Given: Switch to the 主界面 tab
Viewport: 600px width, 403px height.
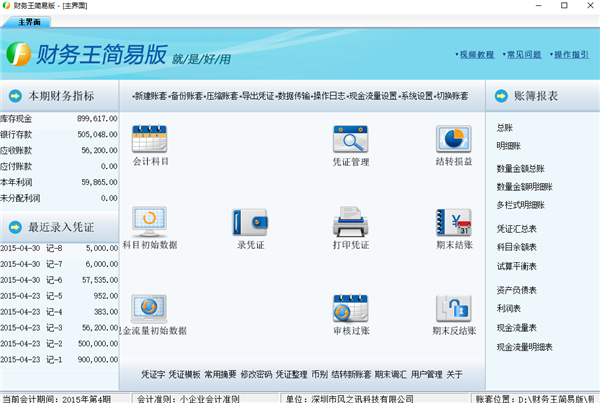Looking at the screenshot, I should click(x=29, y=22).
